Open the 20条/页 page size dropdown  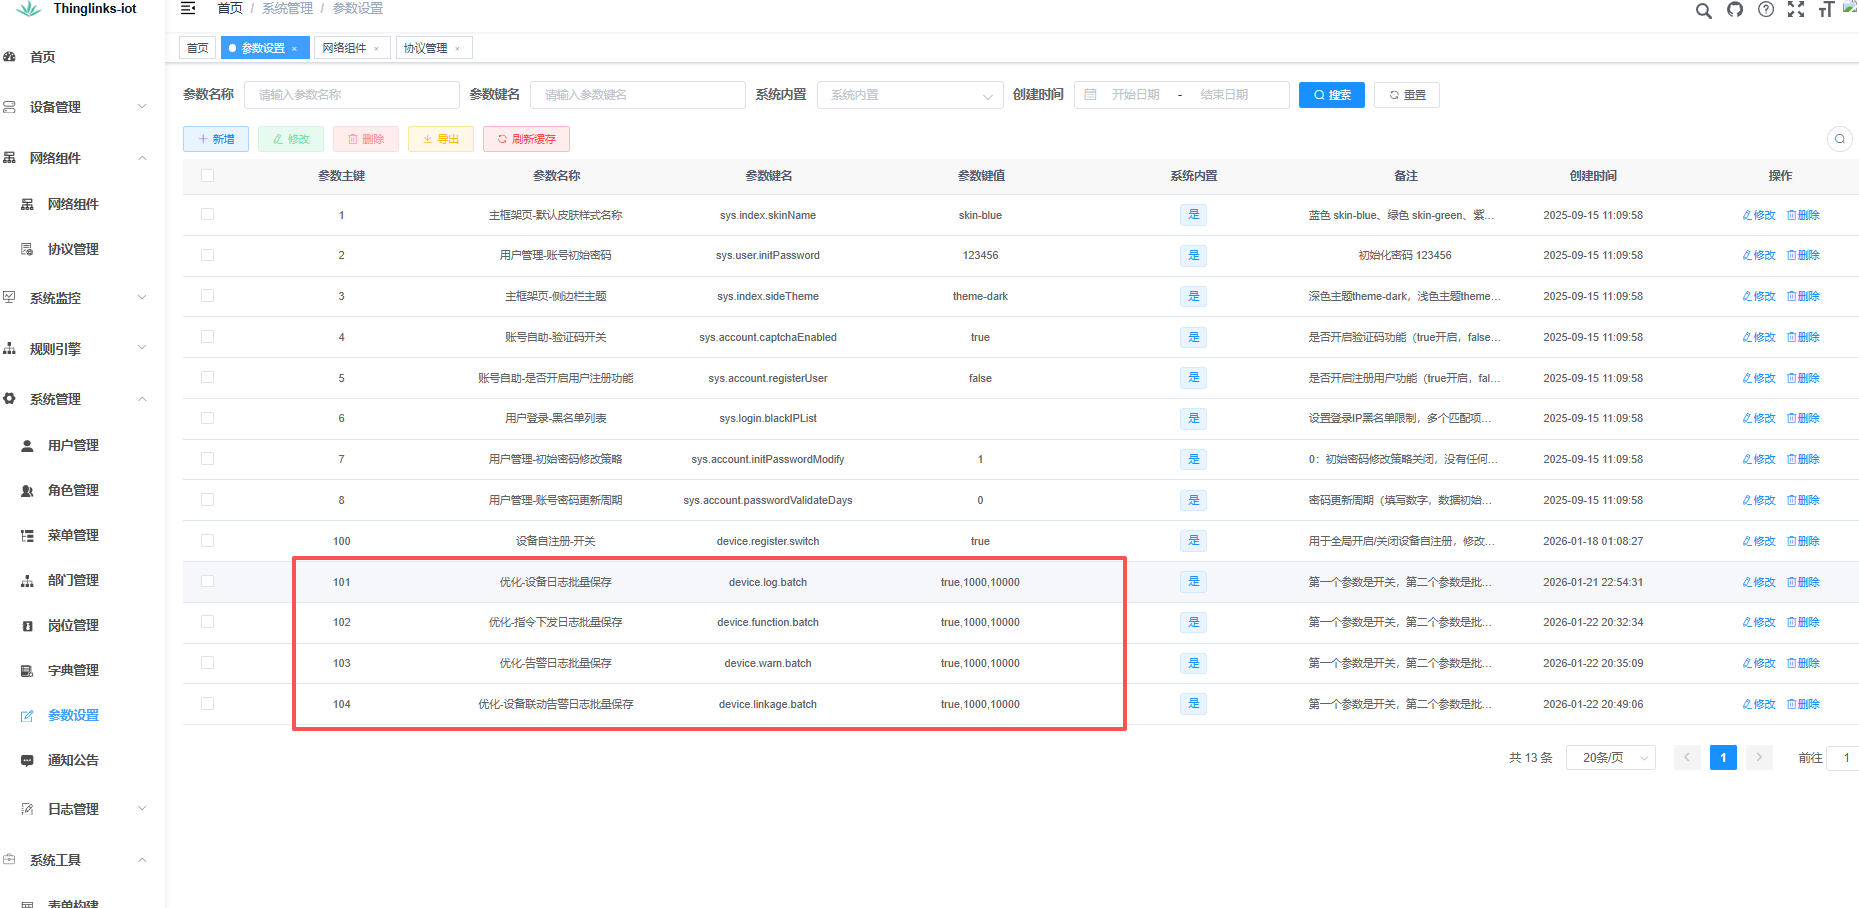coord(1610,758)
